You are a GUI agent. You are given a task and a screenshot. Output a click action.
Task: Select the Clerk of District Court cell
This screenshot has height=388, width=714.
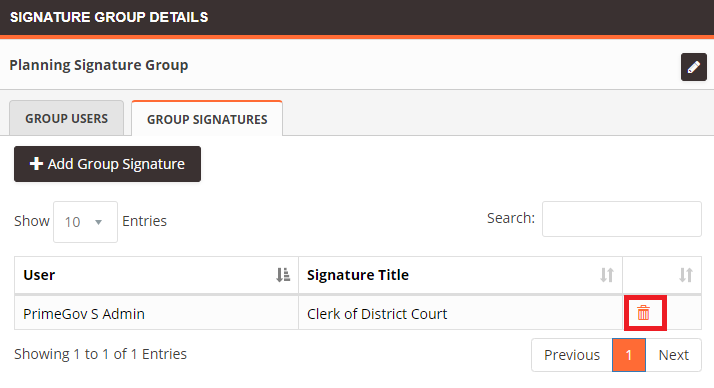click(x=460, y=313)
